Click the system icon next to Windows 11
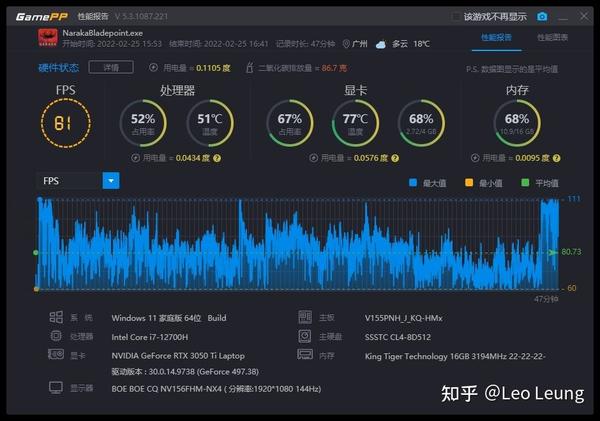 pos(56,317)
